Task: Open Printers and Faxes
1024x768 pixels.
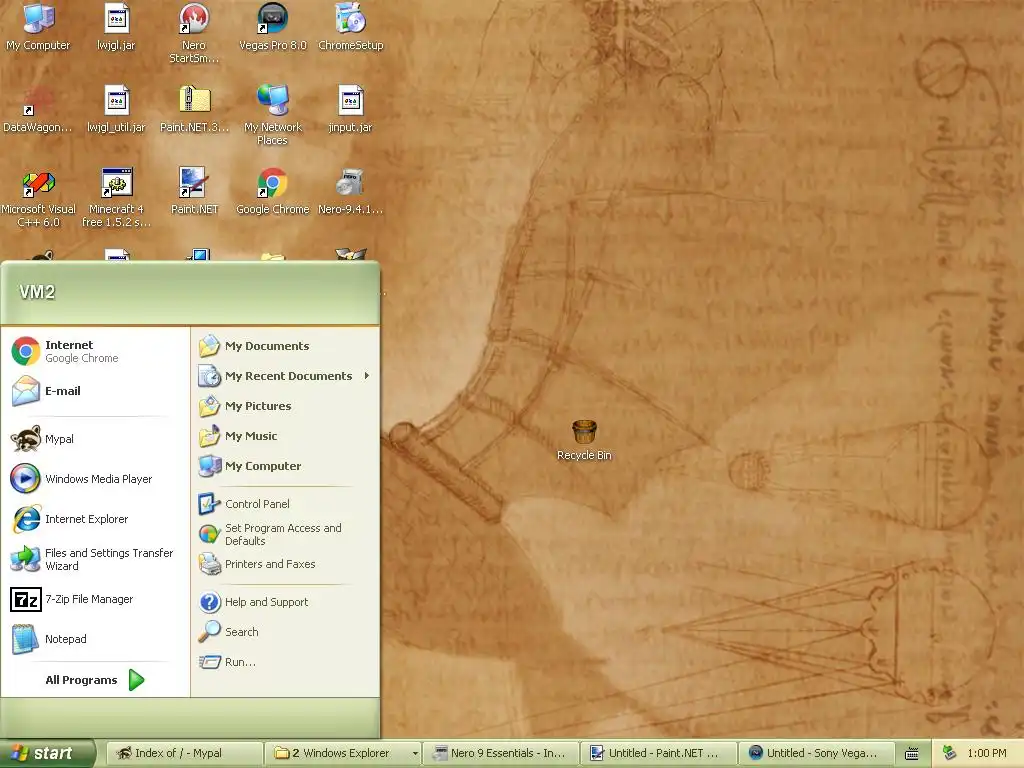Action: [x=285, y=564]
